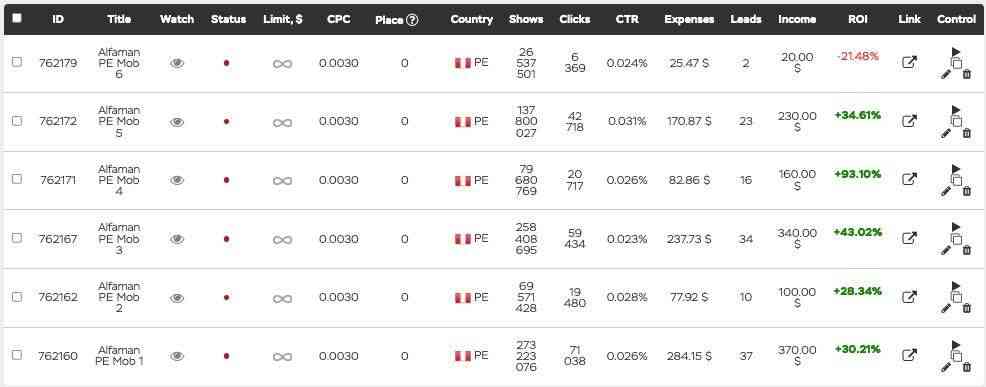
Task: Start campaign 762167 with play icon
Action: click(x=956, y=227)
